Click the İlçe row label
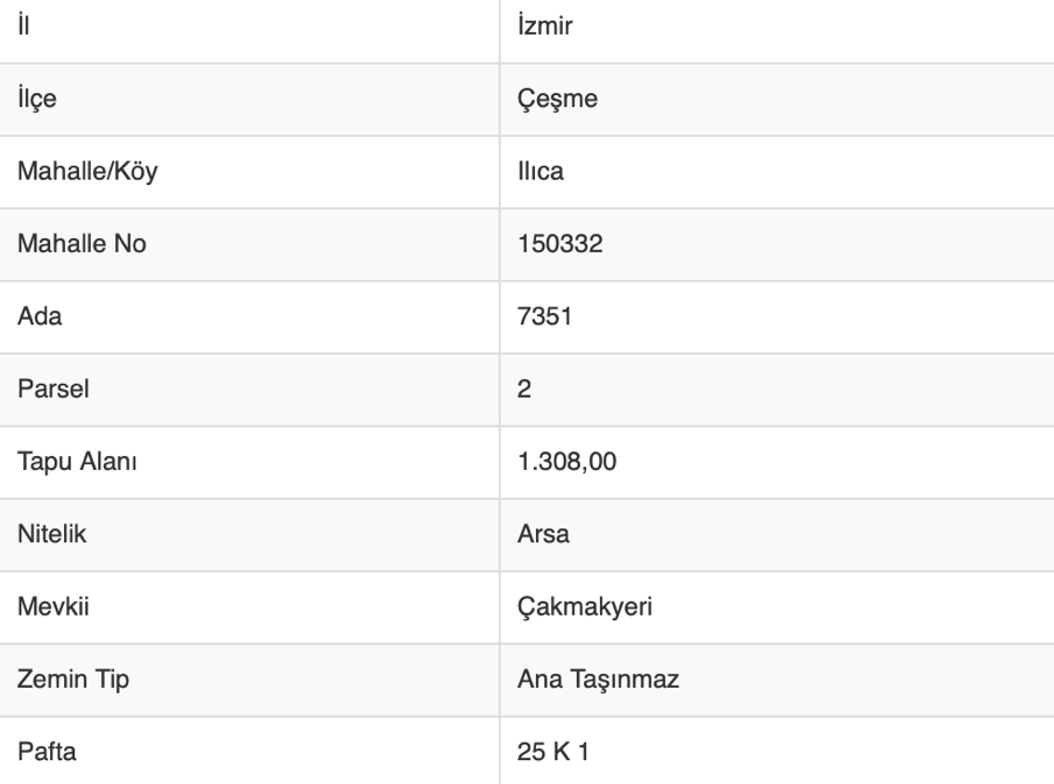1054x784 pixels. coord(36,99)
